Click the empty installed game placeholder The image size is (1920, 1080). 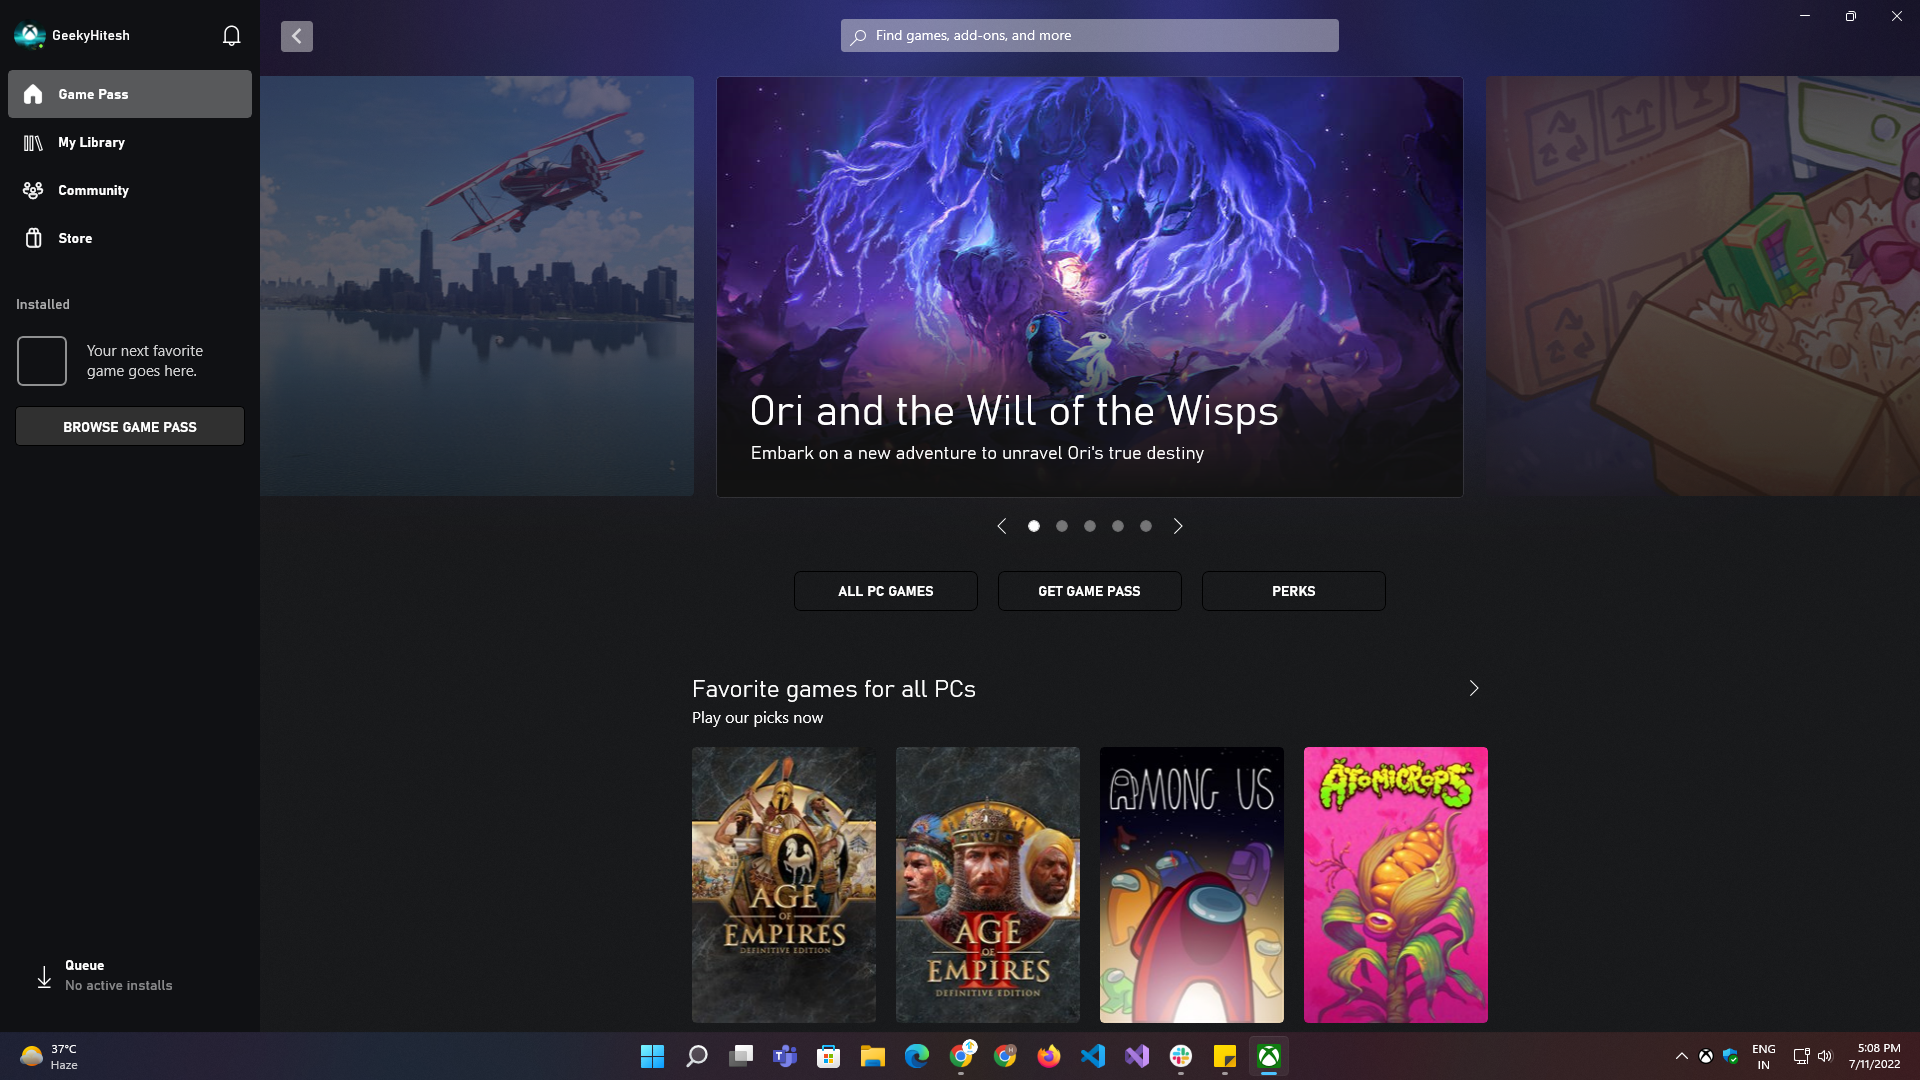coord(42,361)
